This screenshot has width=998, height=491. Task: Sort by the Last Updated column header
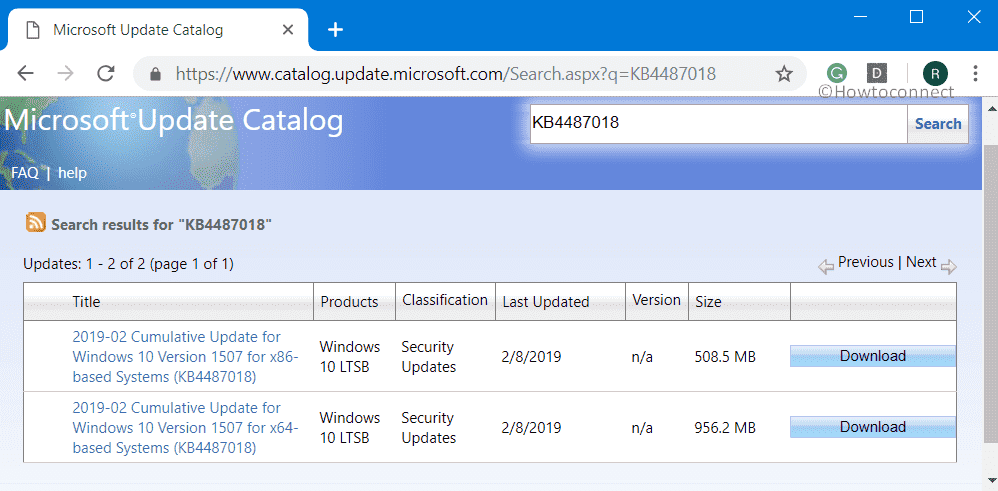(x=545, y=301)
